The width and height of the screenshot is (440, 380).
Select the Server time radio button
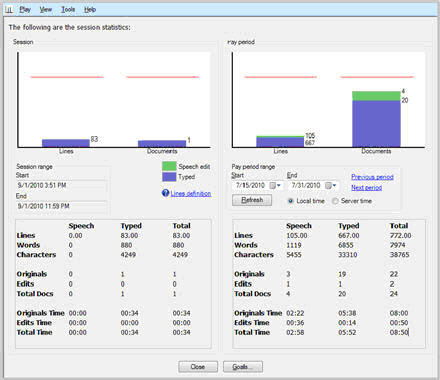pos(335,201)
